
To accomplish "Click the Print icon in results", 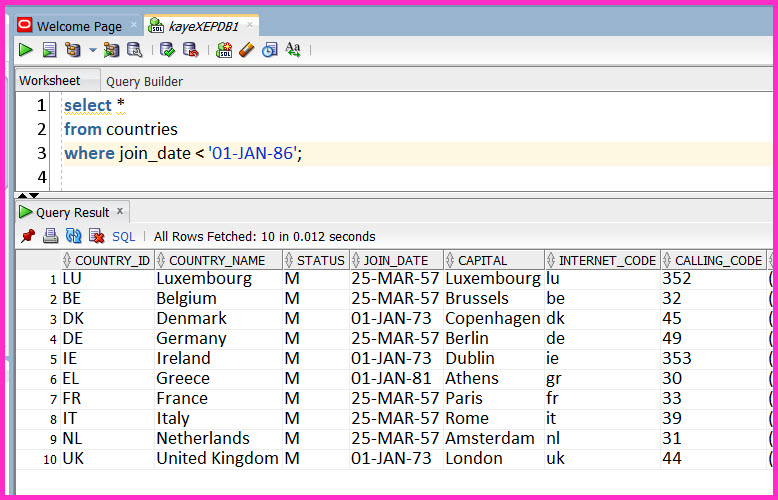I will click(51, 236).
